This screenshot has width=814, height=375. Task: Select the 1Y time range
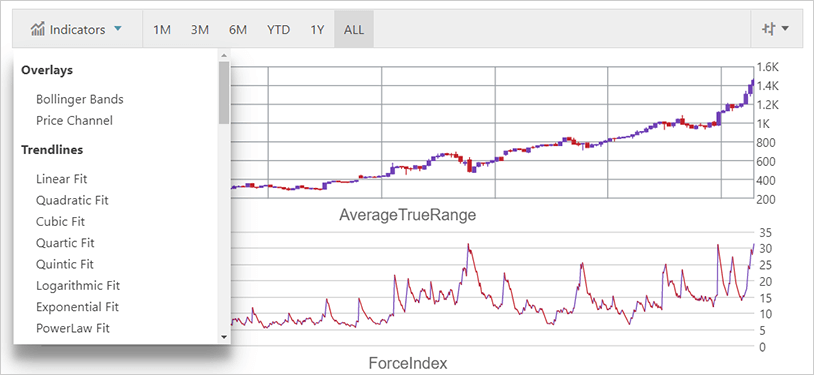[317, 30]
